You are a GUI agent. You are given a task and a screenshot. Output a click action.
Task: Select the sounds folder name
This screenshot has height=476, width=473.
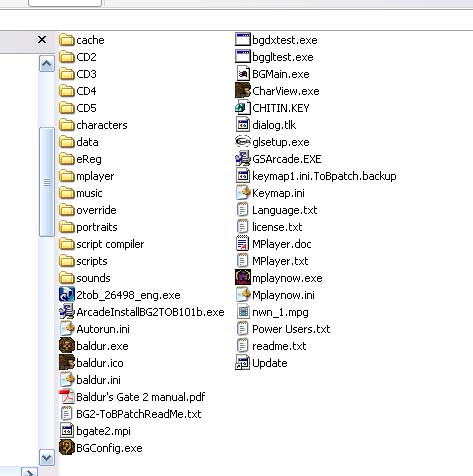(93, 278)
